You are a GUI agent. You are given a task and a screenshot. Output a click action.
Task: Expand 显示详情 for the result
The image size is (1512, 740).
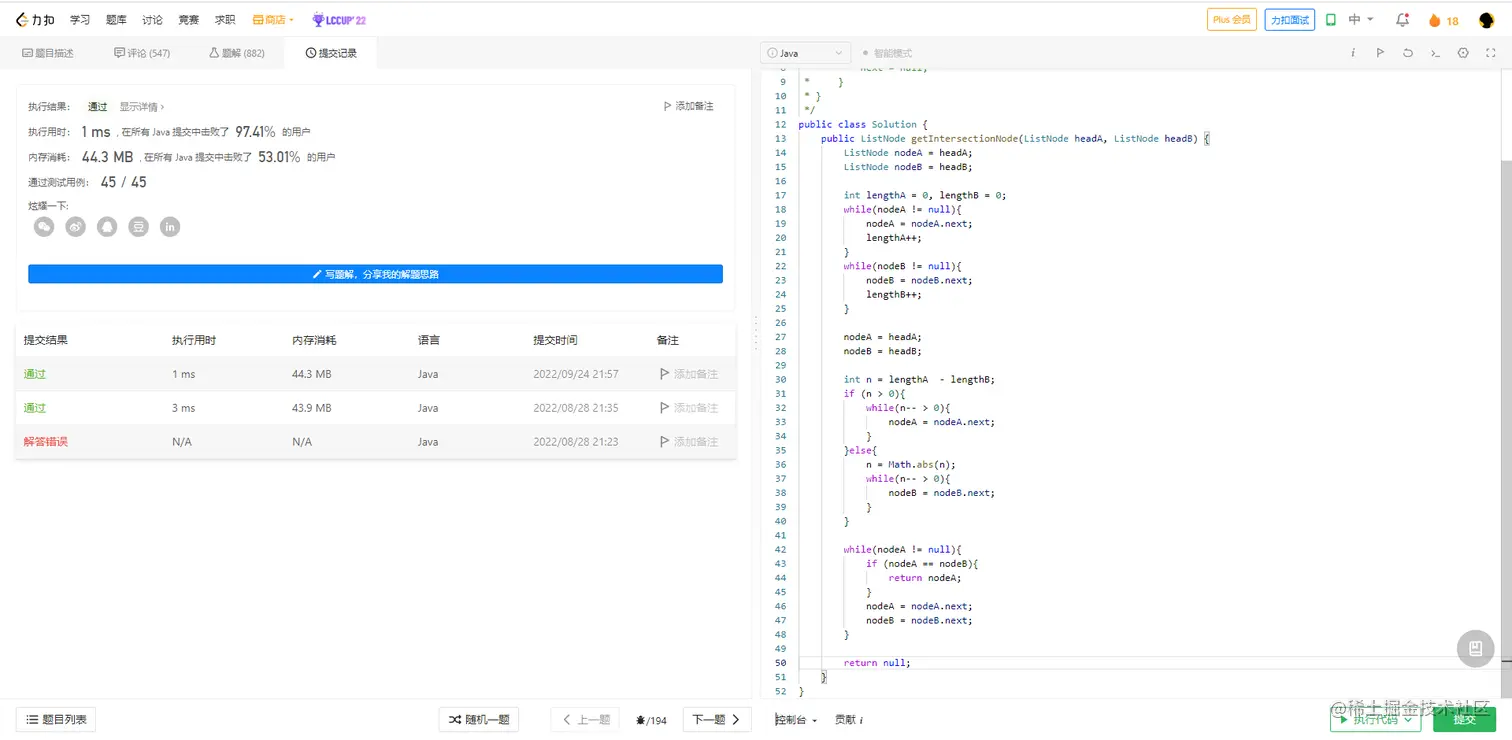(142, 106)
